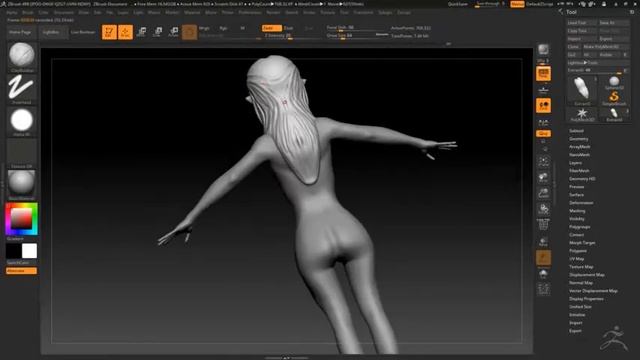The width and height of the screenshot is (640, 360).
Task: Activate the Move transform icon
Action: [142, 32]
